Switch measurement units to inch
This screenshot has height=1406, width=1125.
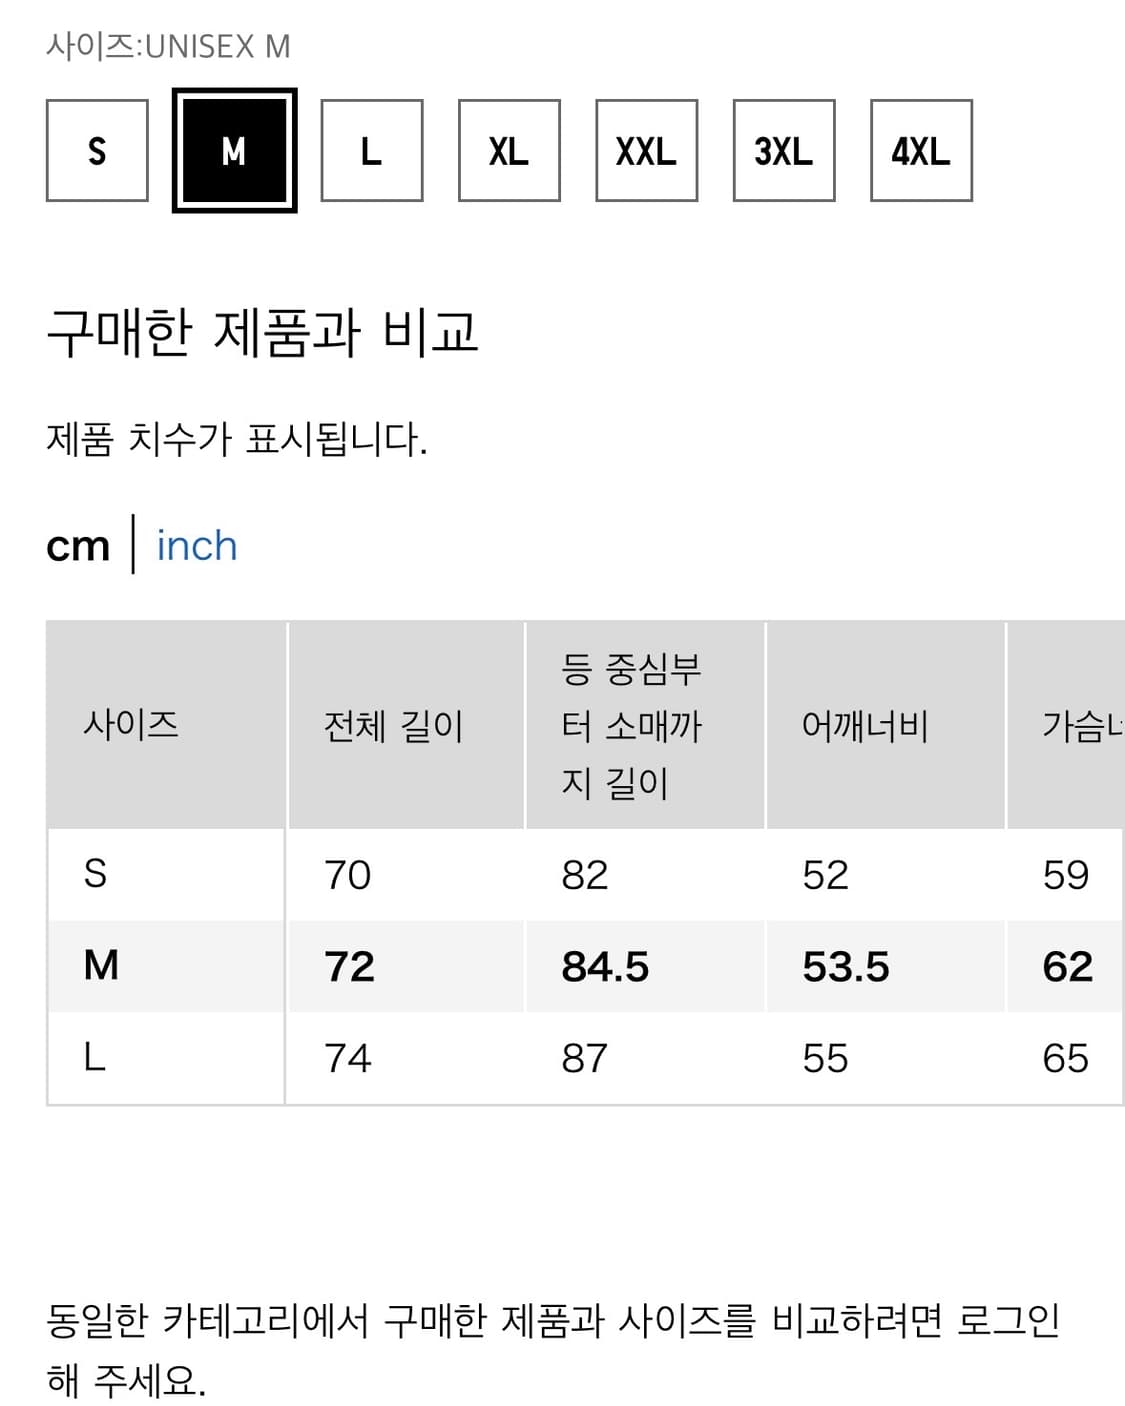[x=197, y=546]
